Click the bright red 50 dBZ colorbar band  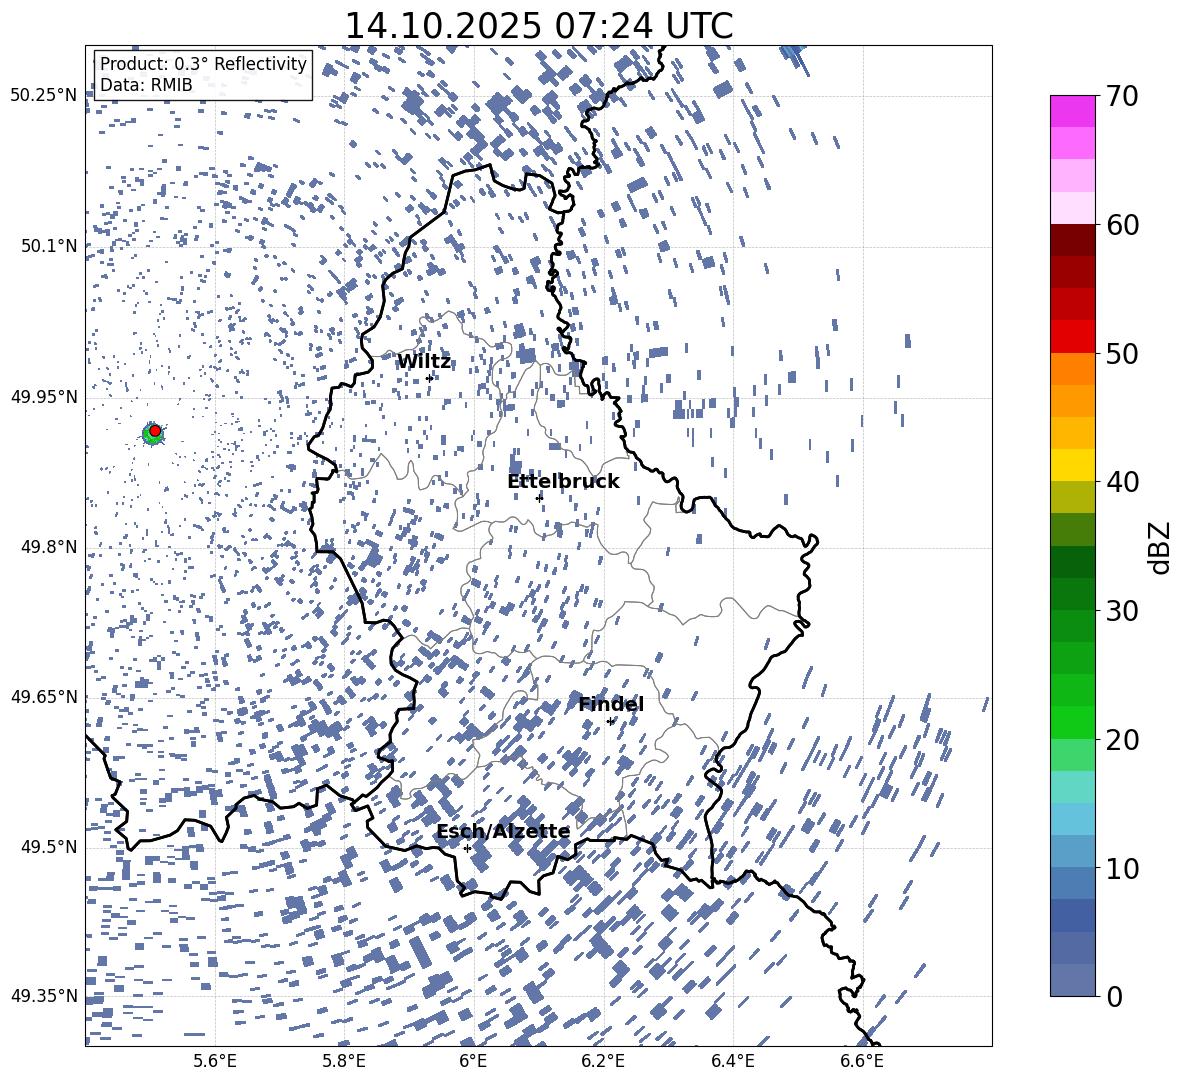(x=1072, y=337)
